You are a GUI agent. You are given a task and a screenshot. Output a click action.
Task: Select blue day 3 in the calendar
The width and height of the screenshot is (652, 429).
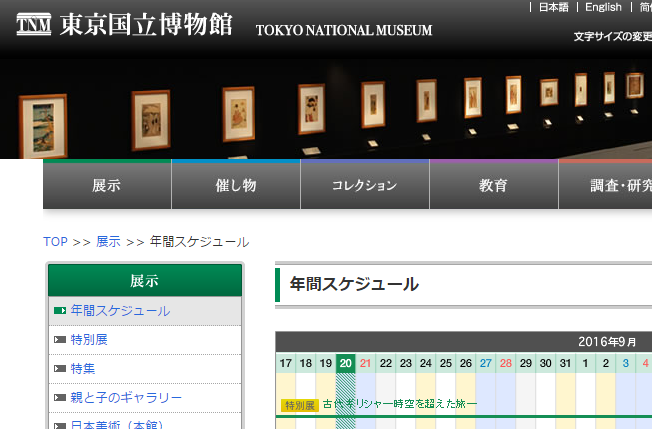click(x=625, y=363)
